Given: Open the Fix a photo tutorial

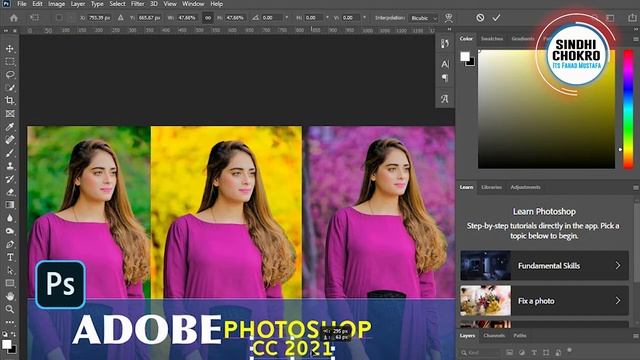Looking at the screenshot, I should pyautogui.click(x=544, y=301).
